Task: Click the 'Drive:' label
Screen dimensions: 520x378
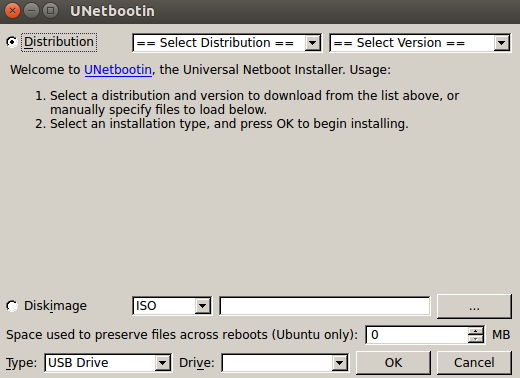Action: [197, 363]
